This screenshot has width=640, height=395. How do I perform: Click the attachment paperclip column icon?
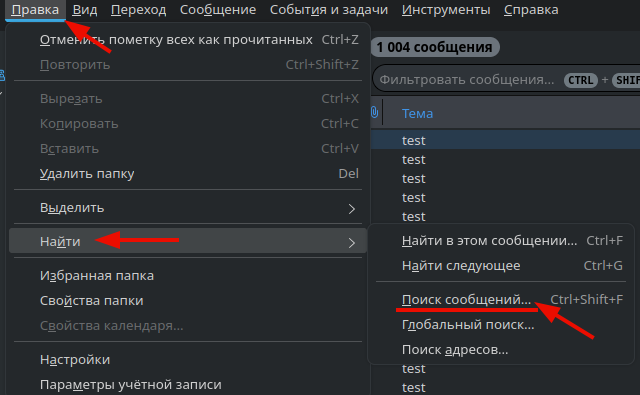coord(375,112)
